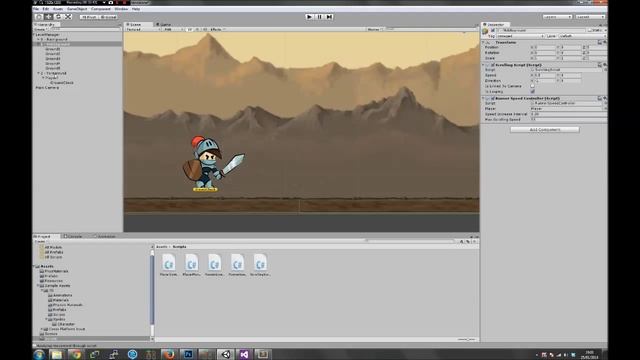
Task: Toggle Runner Speed Controller enabled checkbox
Action: pyautogui.click(x=493, y=98)
